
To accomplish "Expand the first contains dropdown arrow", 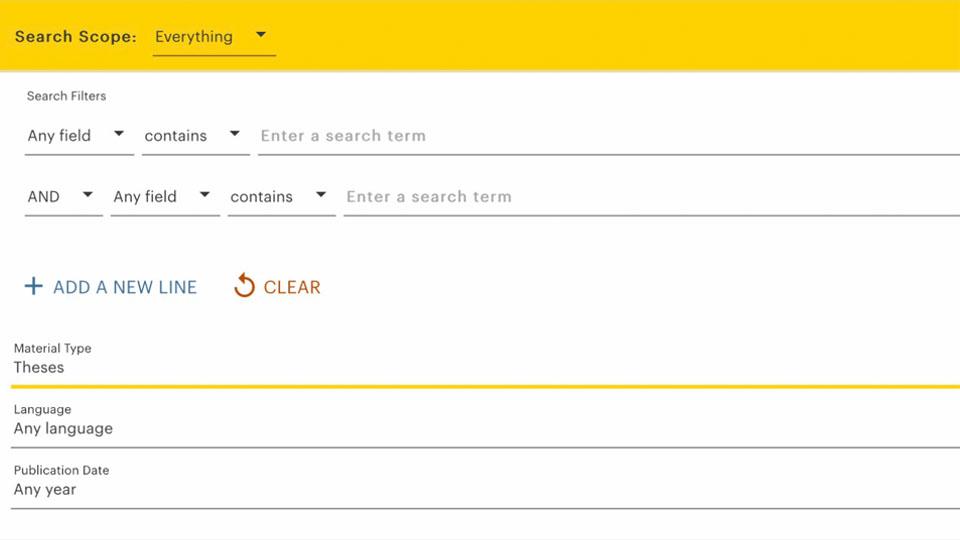I will tap(235, 134).
